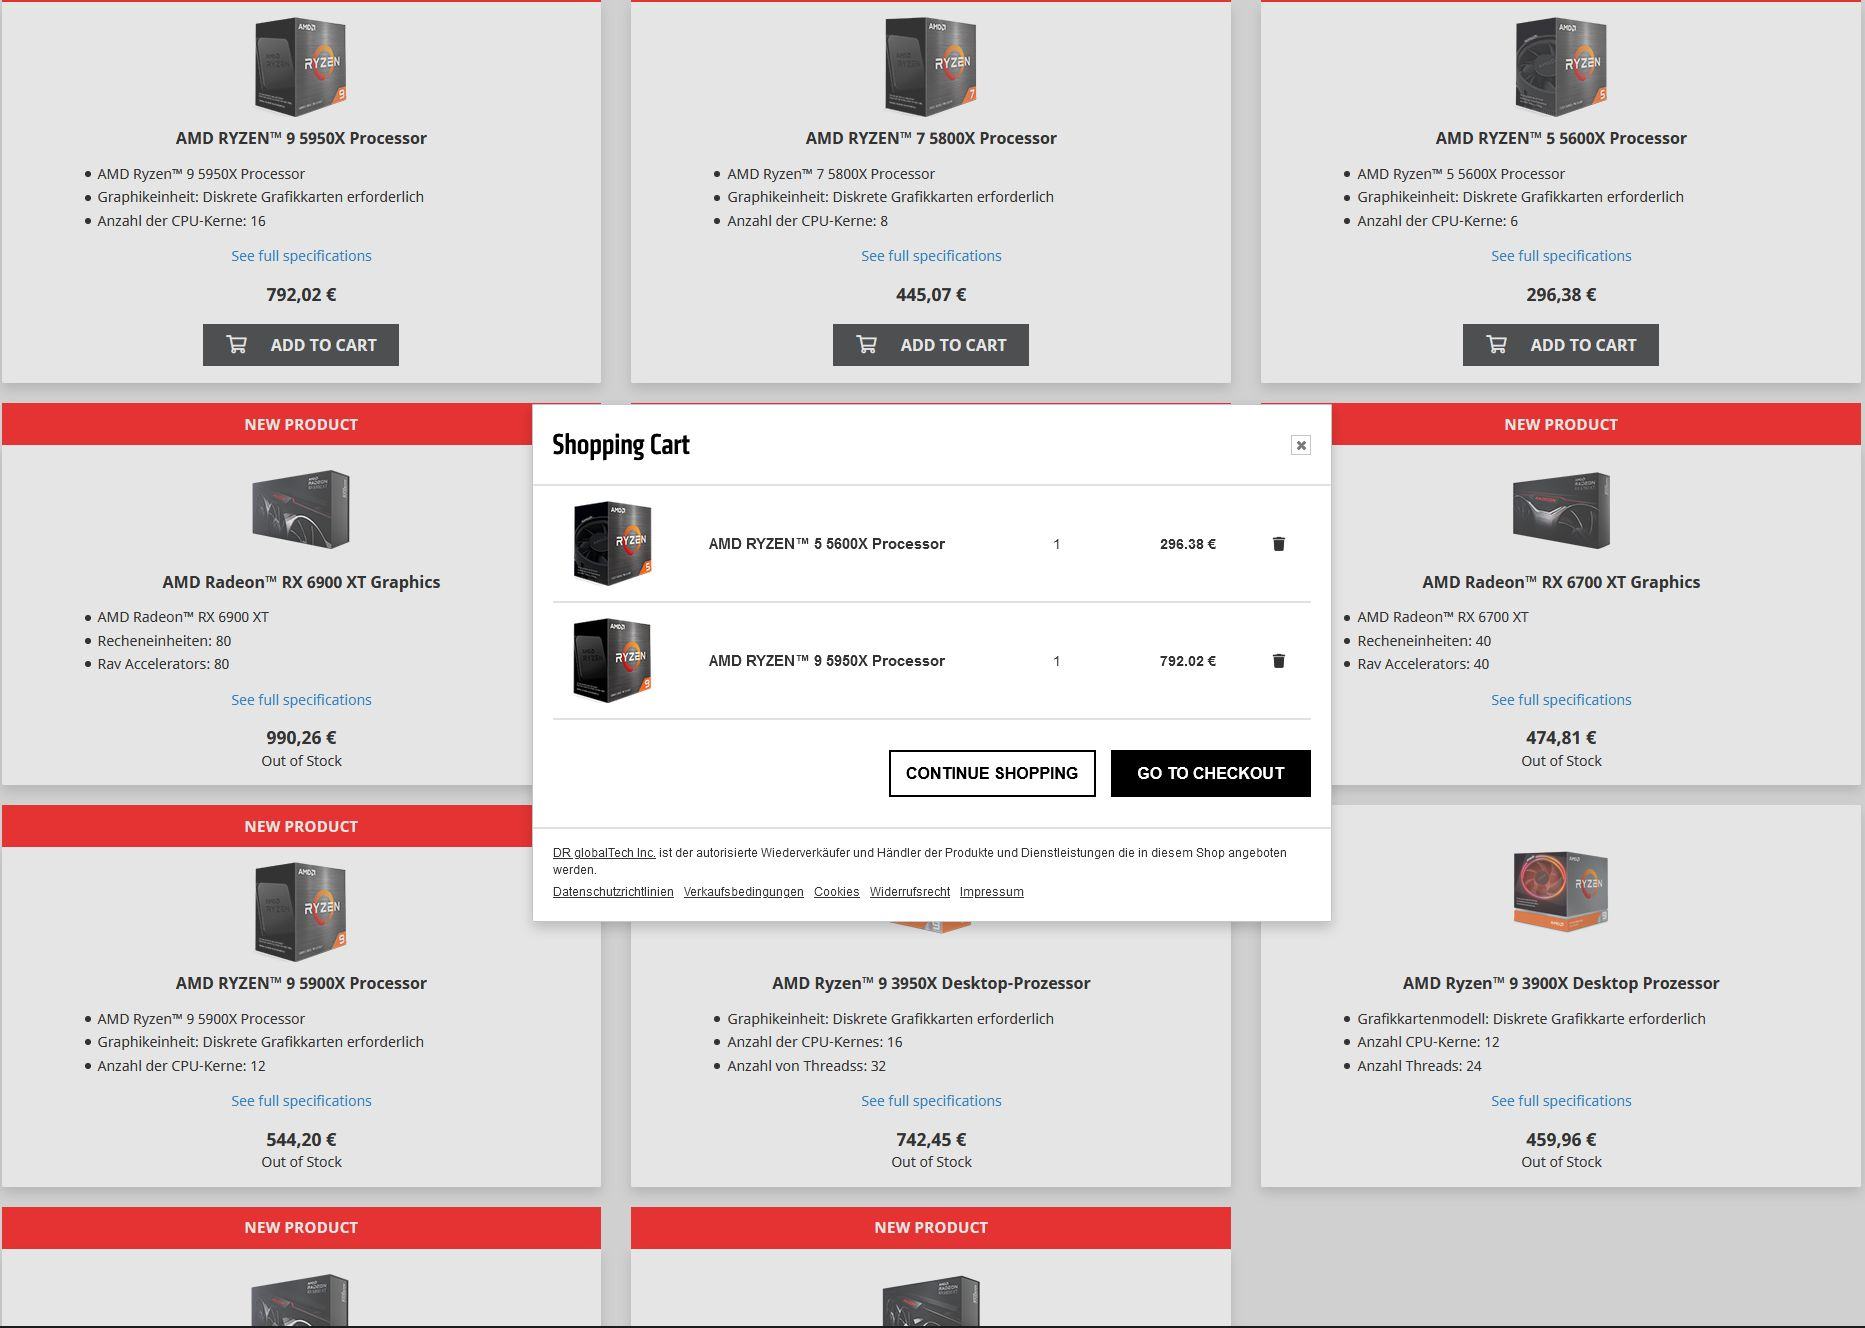Click the Ryzen 5 5600X thumbnail in cart
Viewport: 1865px width, 1328px height.
coord(612,543)
